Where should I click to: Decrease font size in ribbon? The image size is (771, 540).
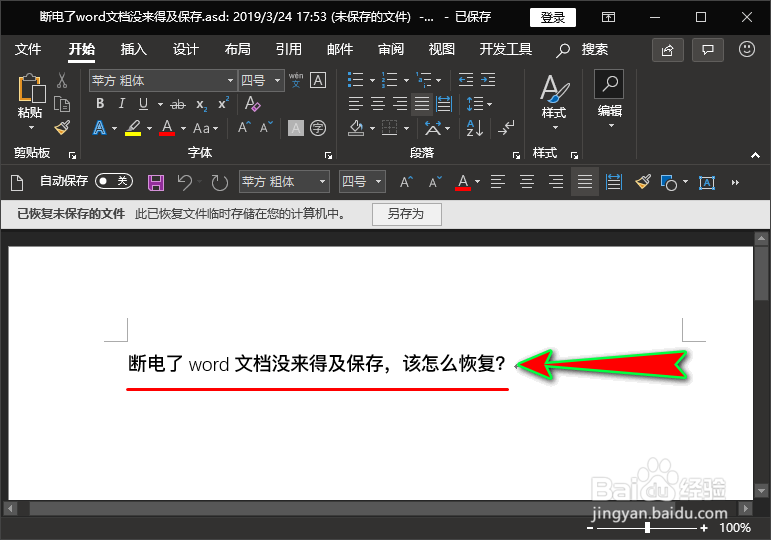(266, 128)
